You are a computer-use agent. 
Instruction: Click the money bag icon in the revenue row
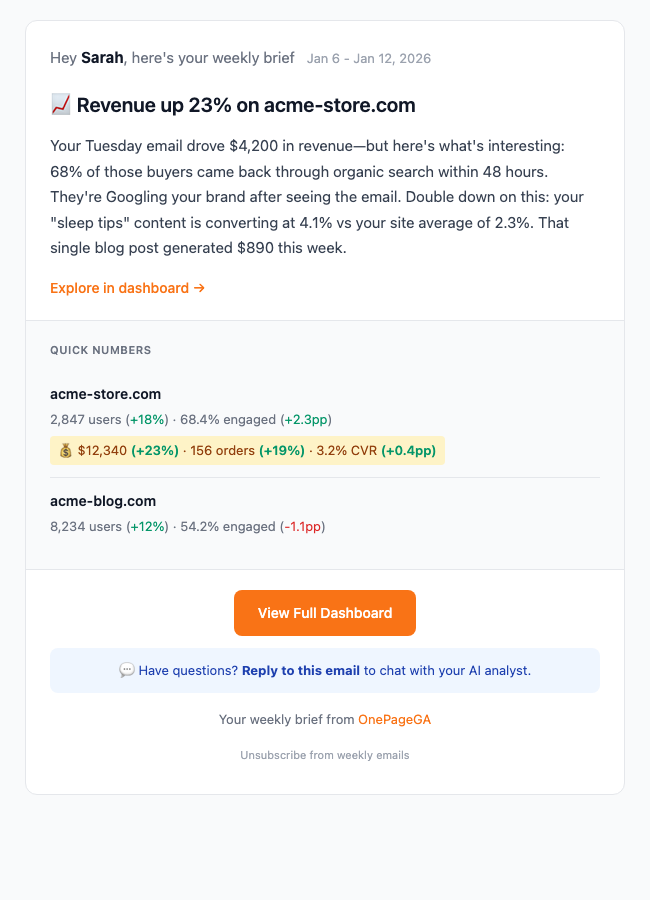click(x=66, y=450)
